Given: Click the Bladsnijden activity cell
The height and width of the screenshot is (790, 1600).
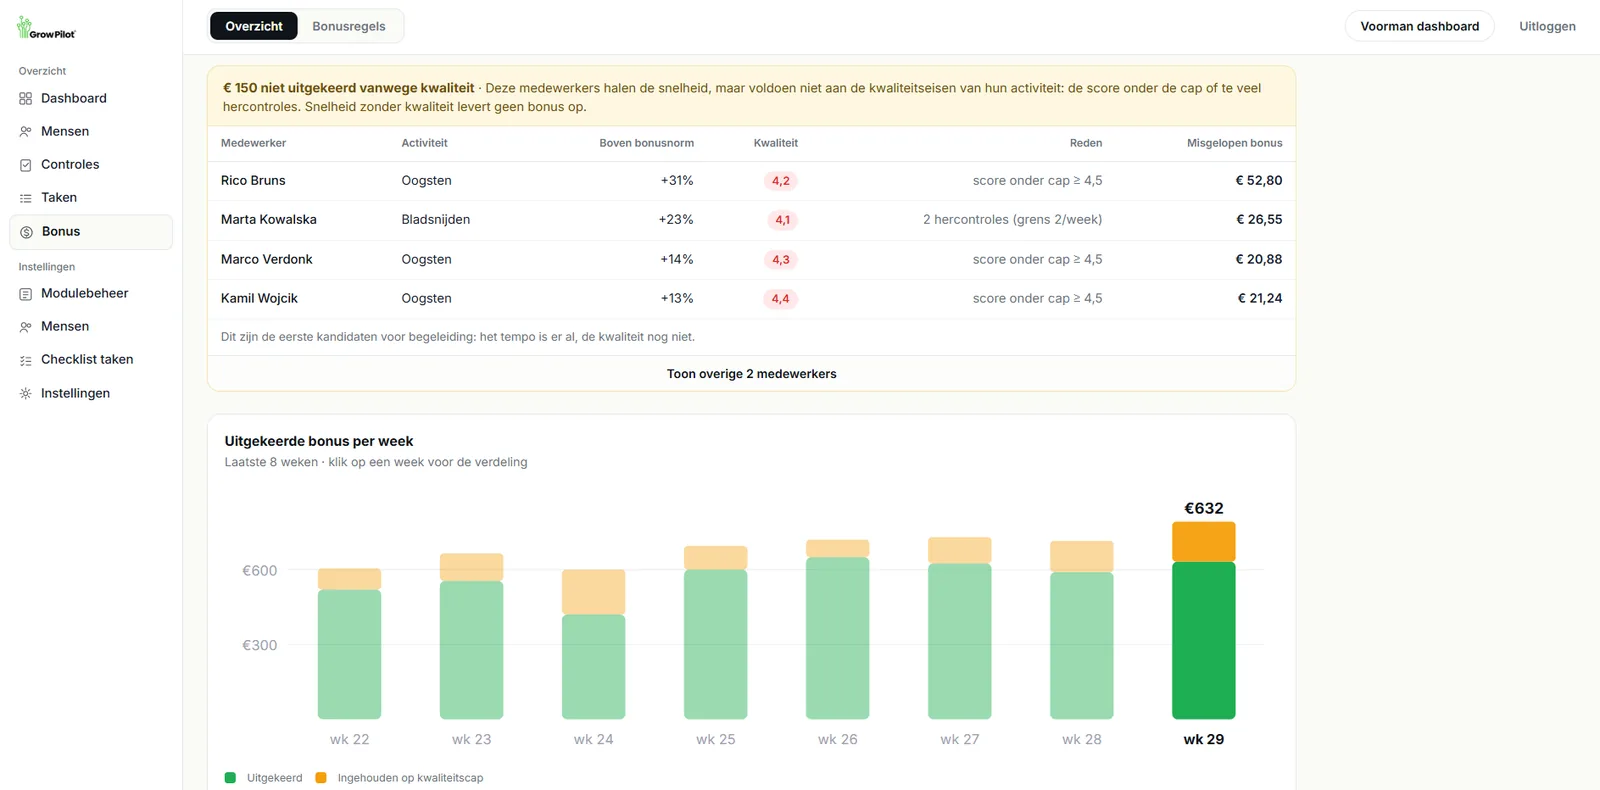Looking at the screenshot, I should 436,220.
